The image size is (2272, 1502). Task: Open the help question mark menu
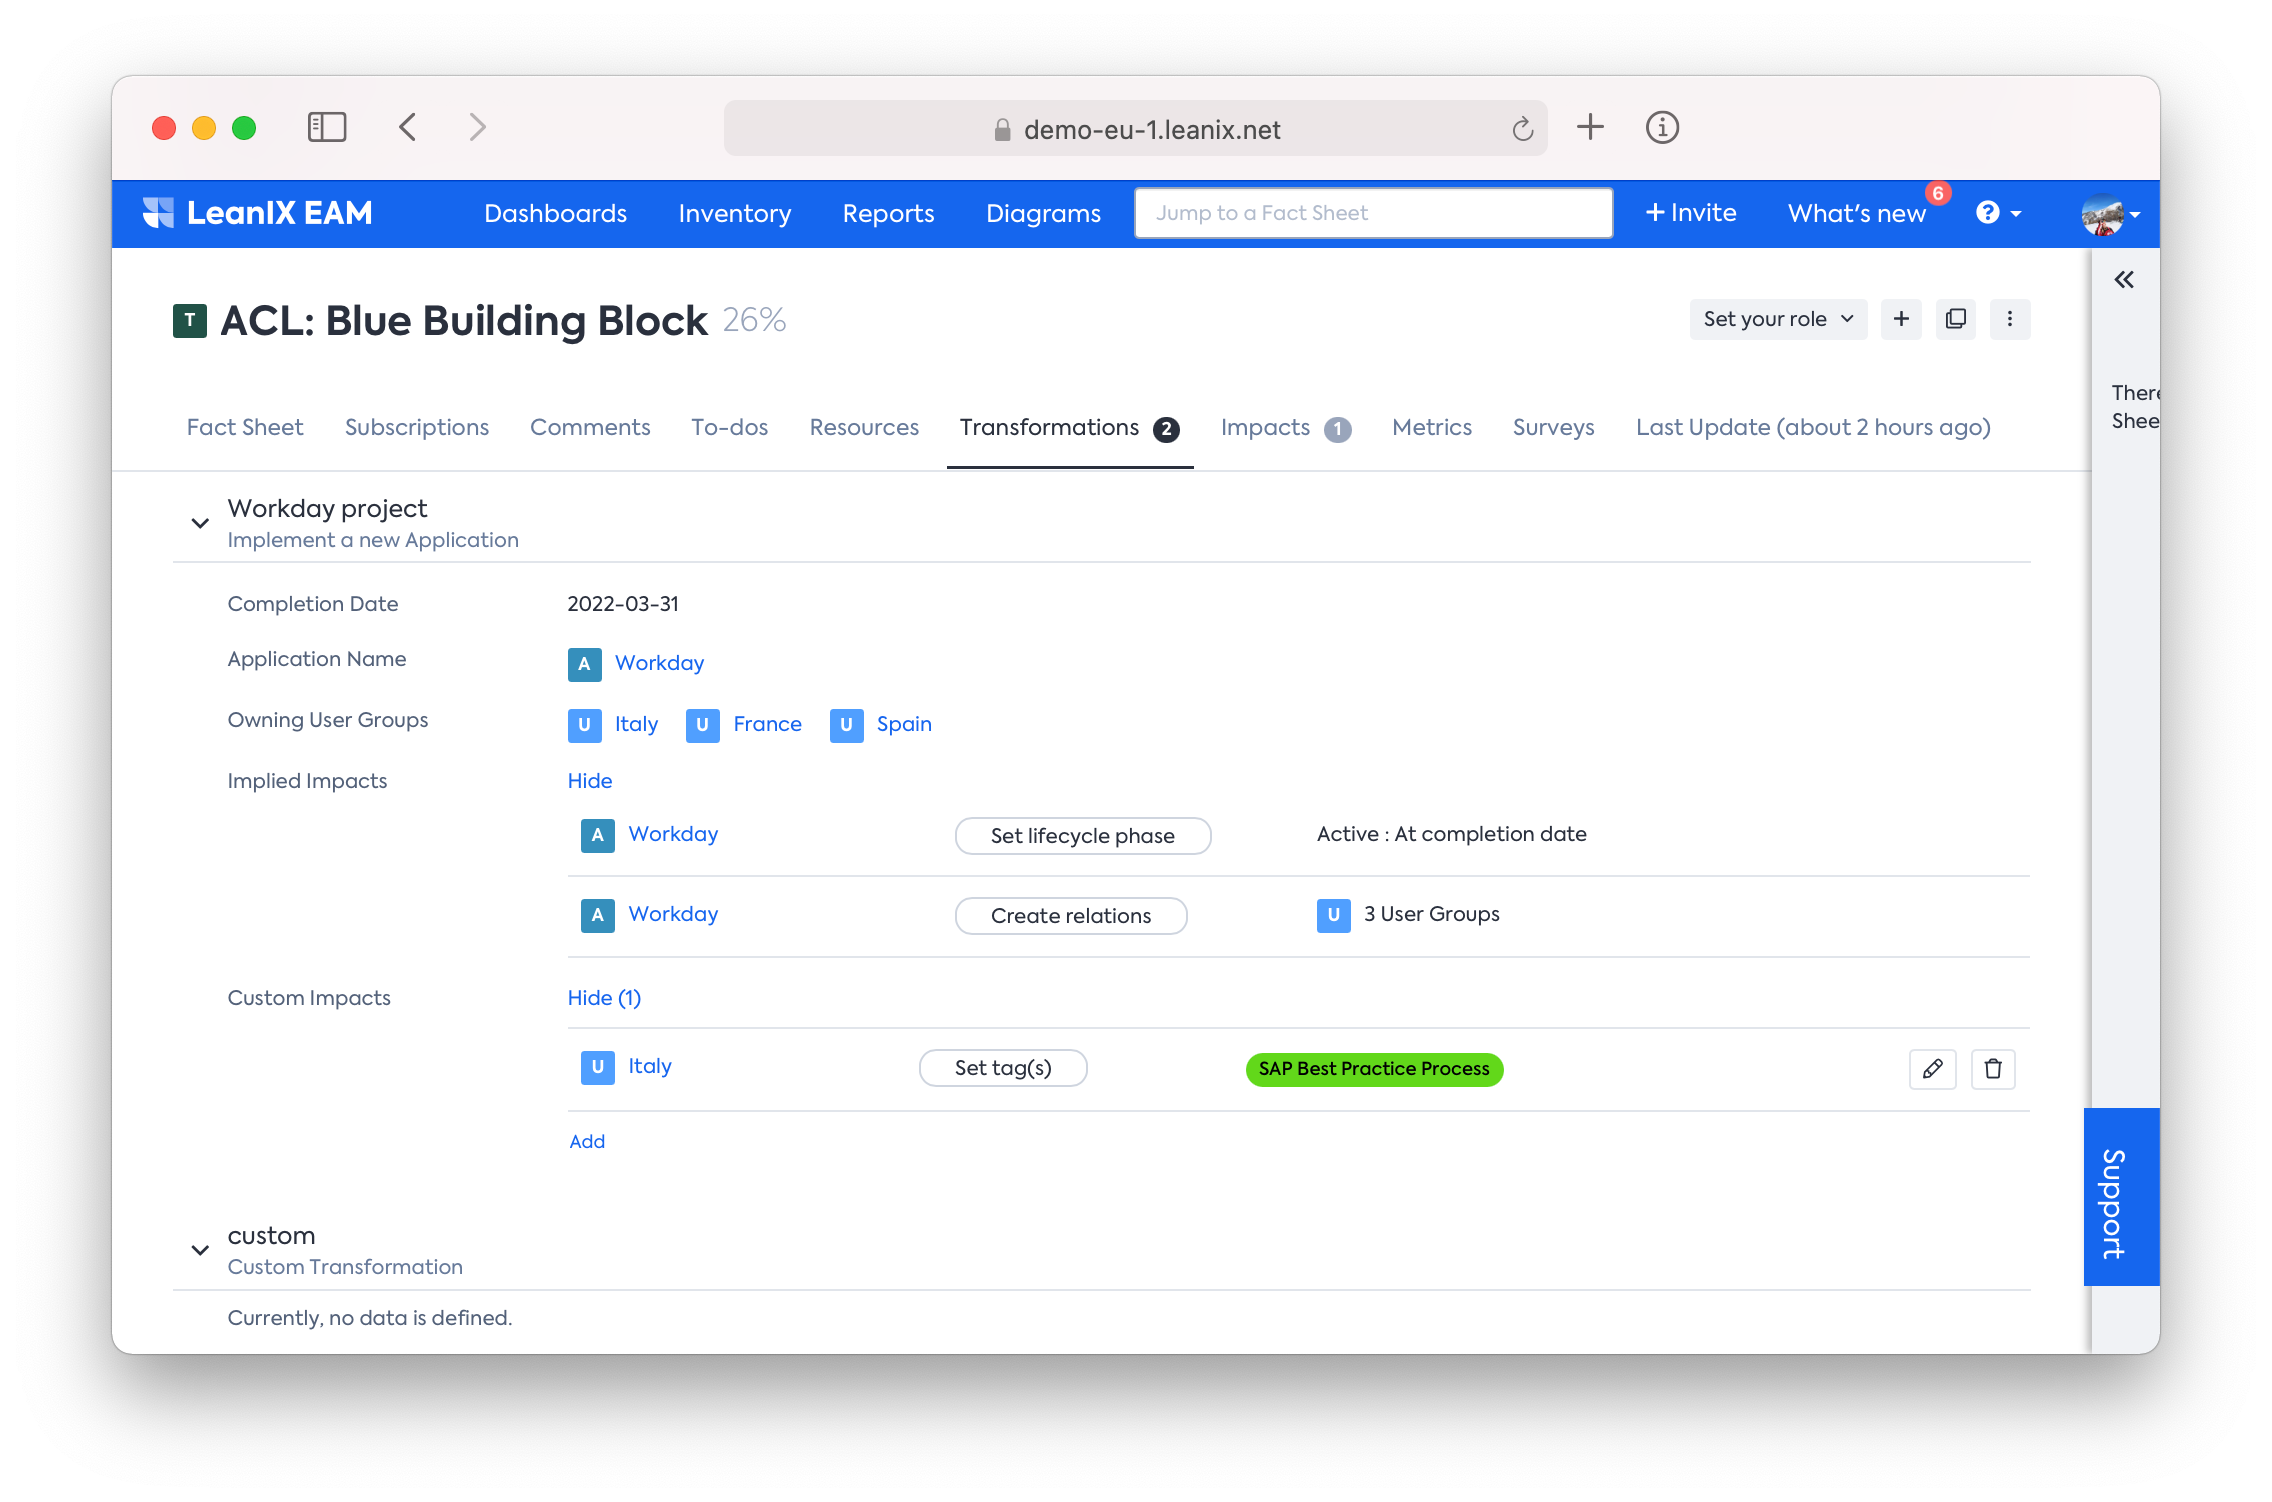[x=1998, y=213]
